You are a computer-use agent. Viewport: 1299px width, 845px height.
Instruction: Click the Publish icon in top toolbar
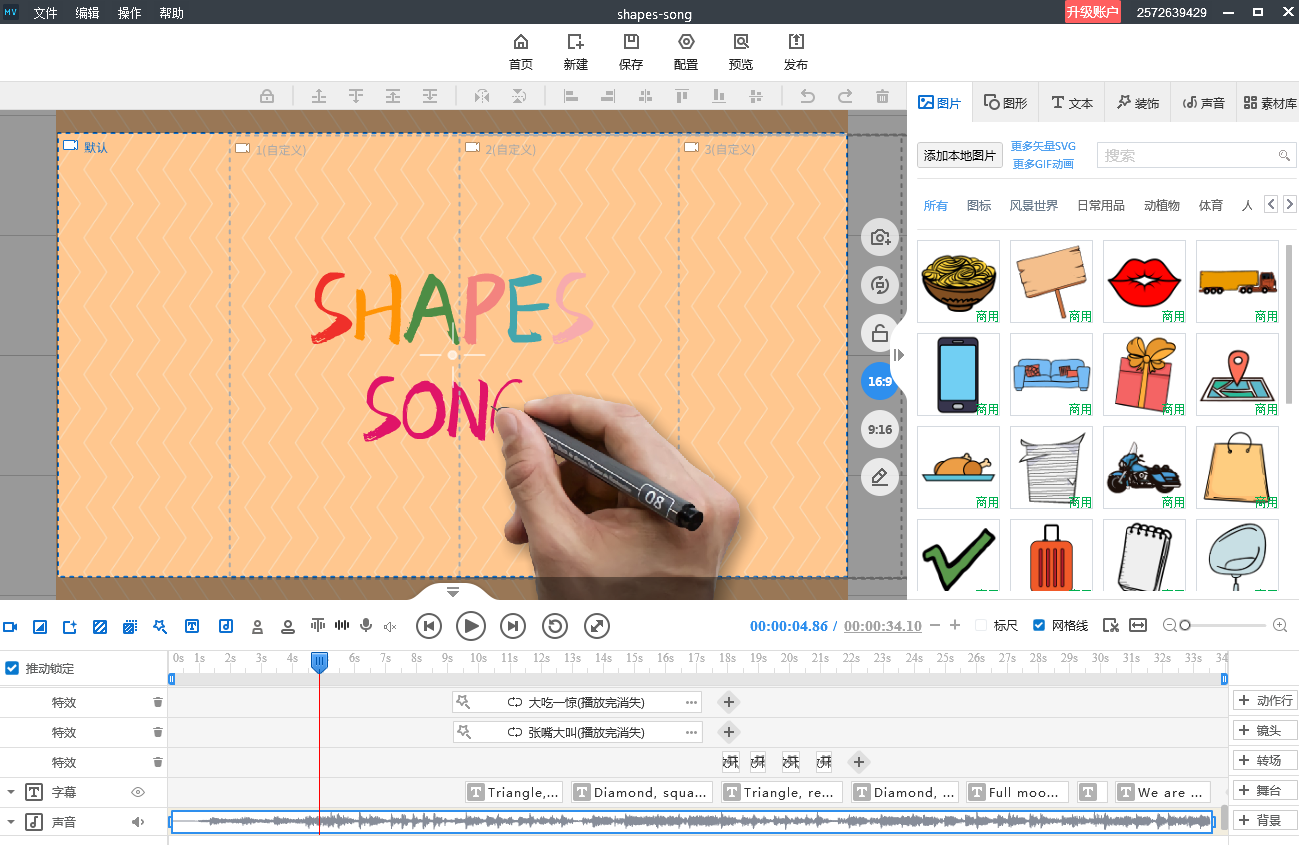pos(796,51)
